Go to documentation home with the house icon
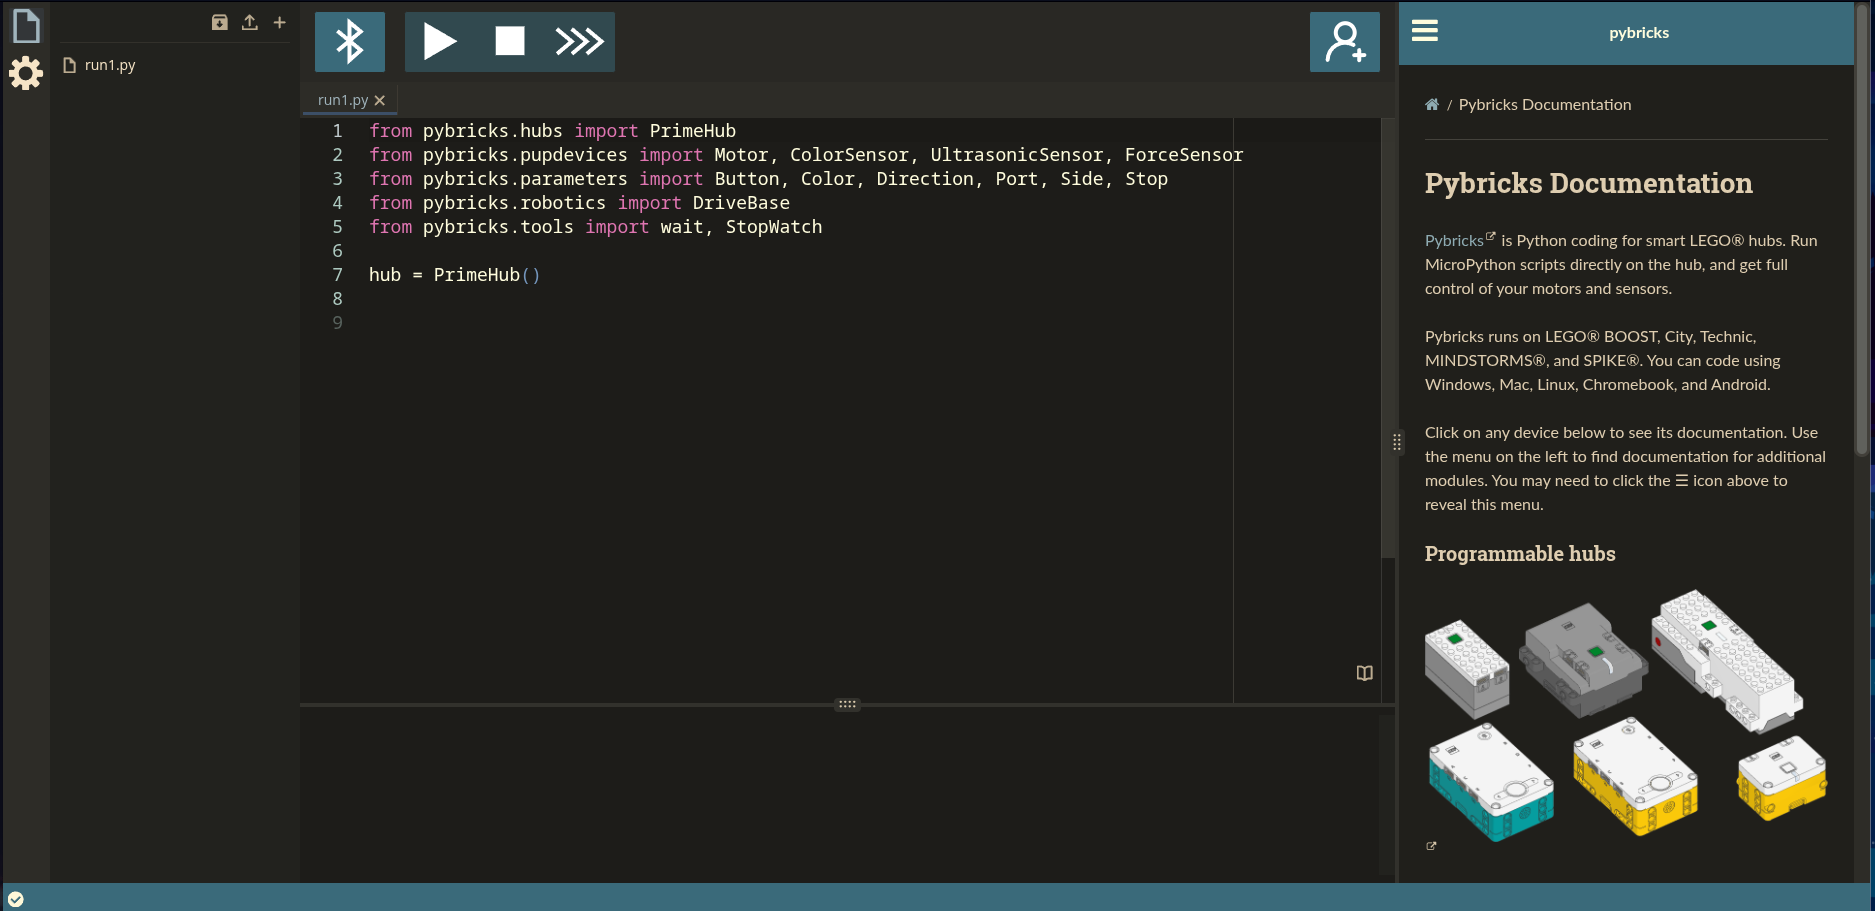The image size is (1875, 911). [x=1432, y=104]
